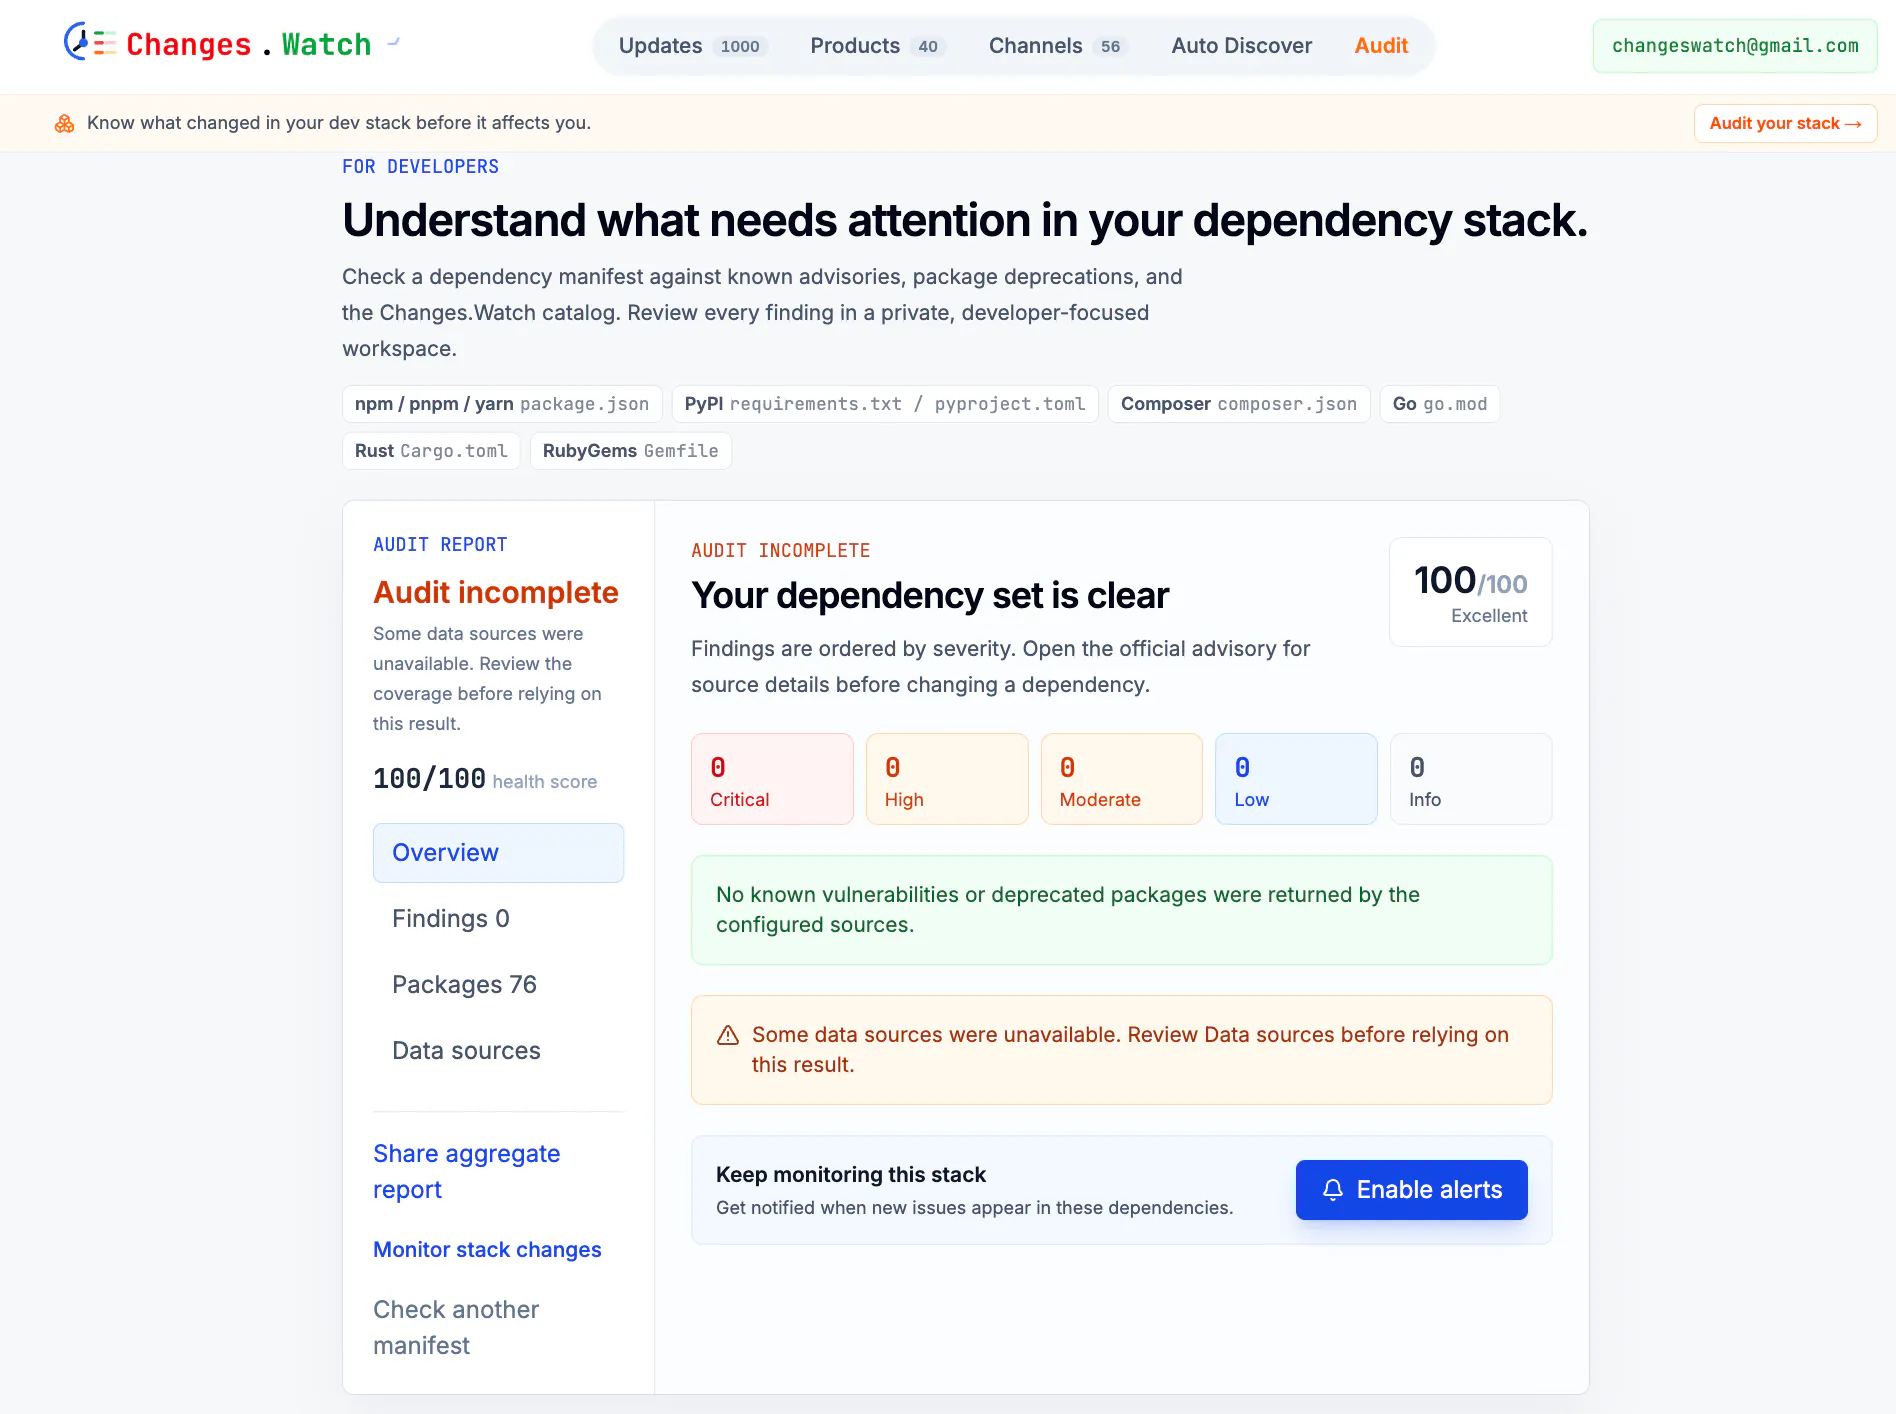Viewport: 1896px width, 1414px height.
Task: Select the Audit nav item
Action: 1381,46
